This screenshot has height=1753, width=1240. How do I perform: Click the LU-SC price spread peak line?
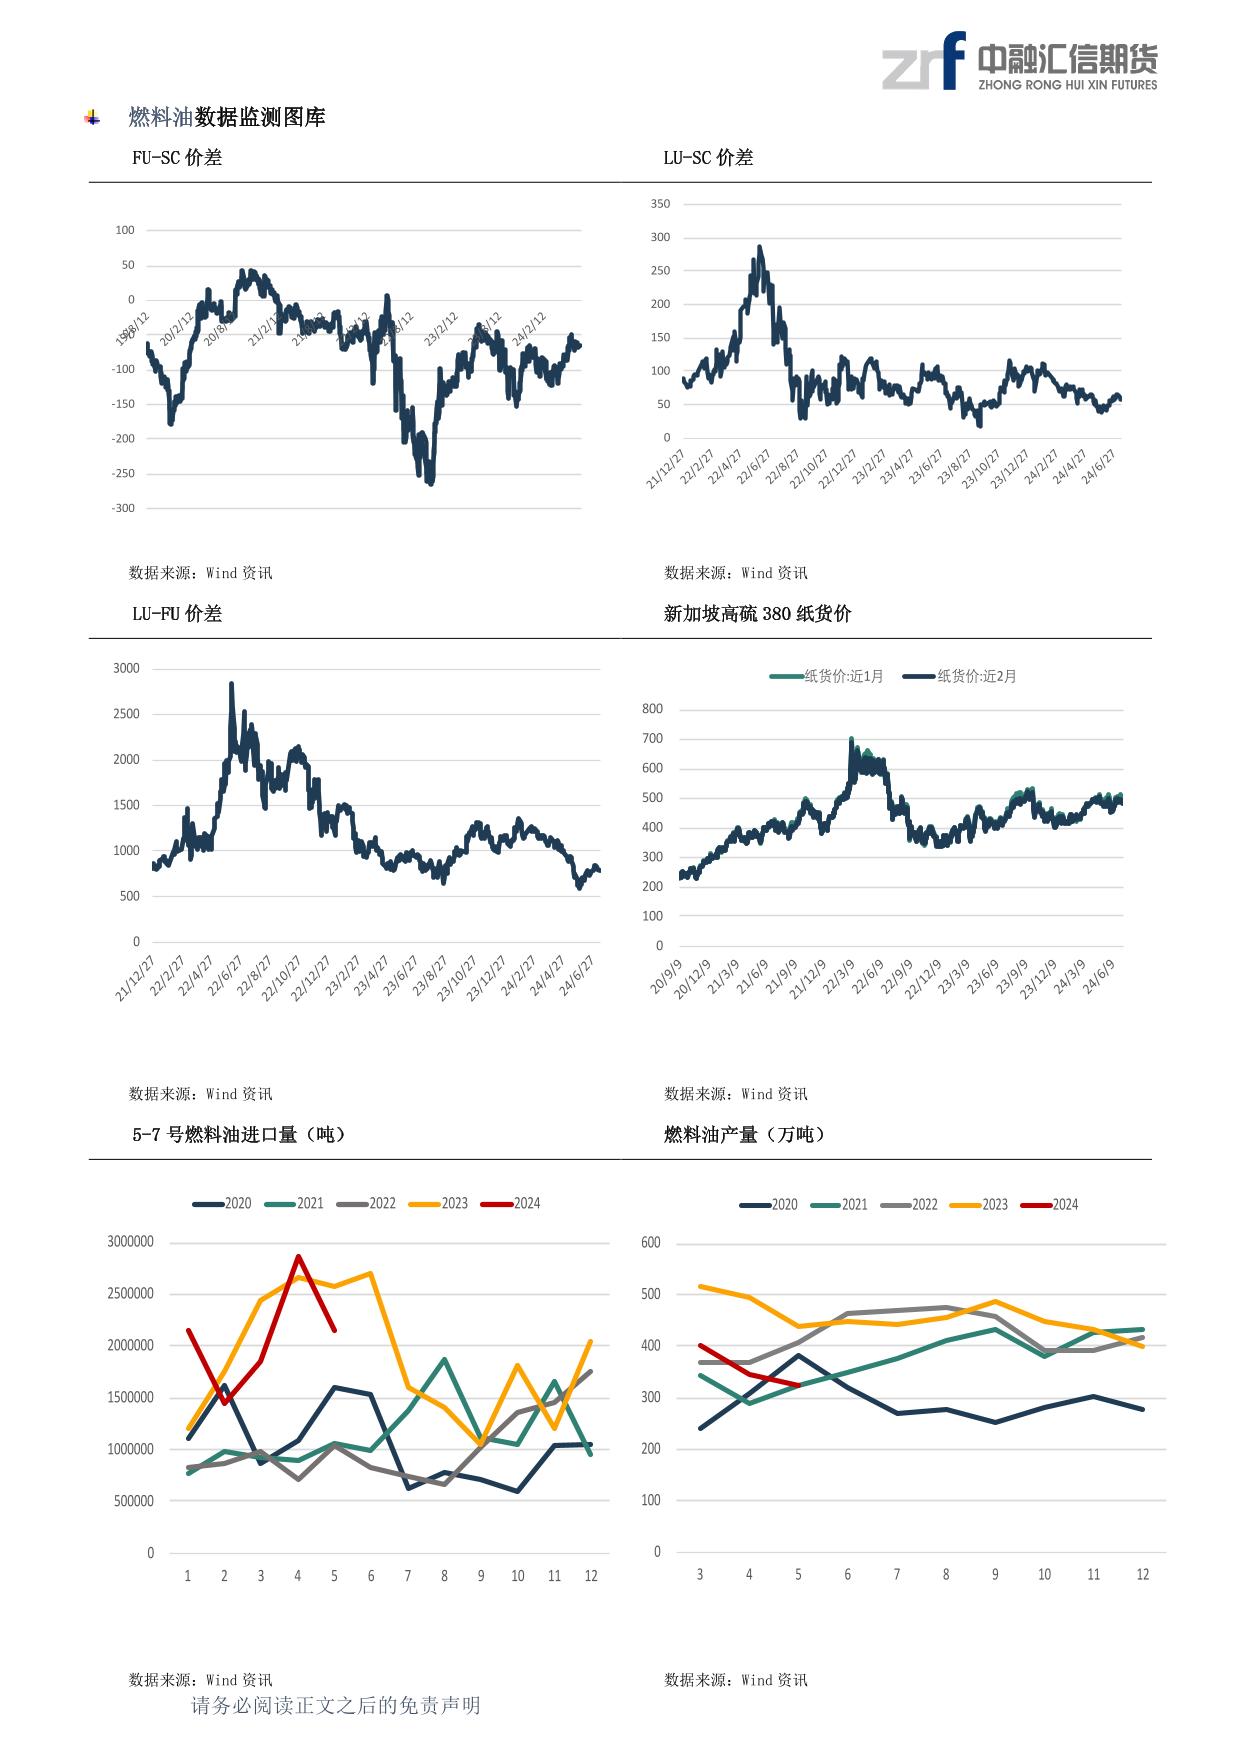(760, 248)
